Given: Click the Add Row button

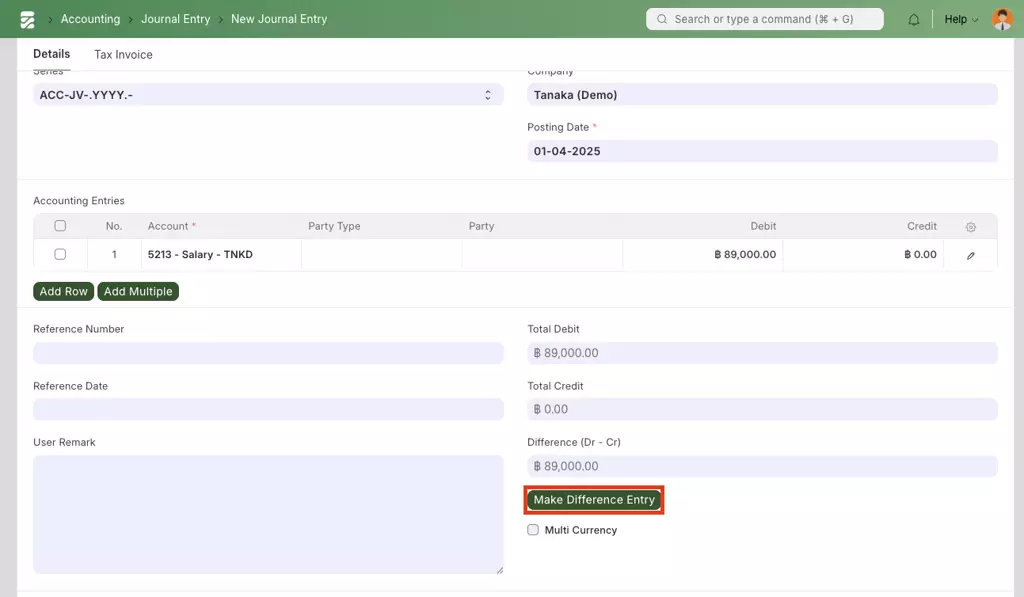Looking at the screenshot, I should 63,291.
